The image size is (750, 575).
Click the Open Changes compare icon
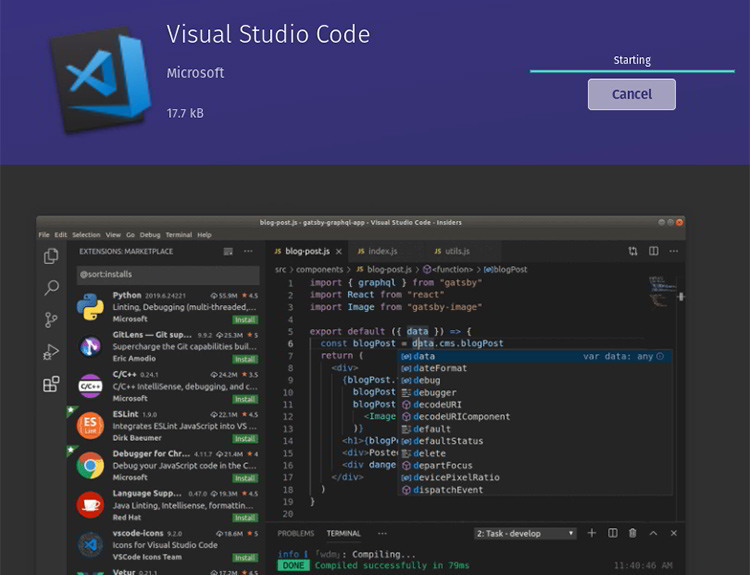point(633,251)
